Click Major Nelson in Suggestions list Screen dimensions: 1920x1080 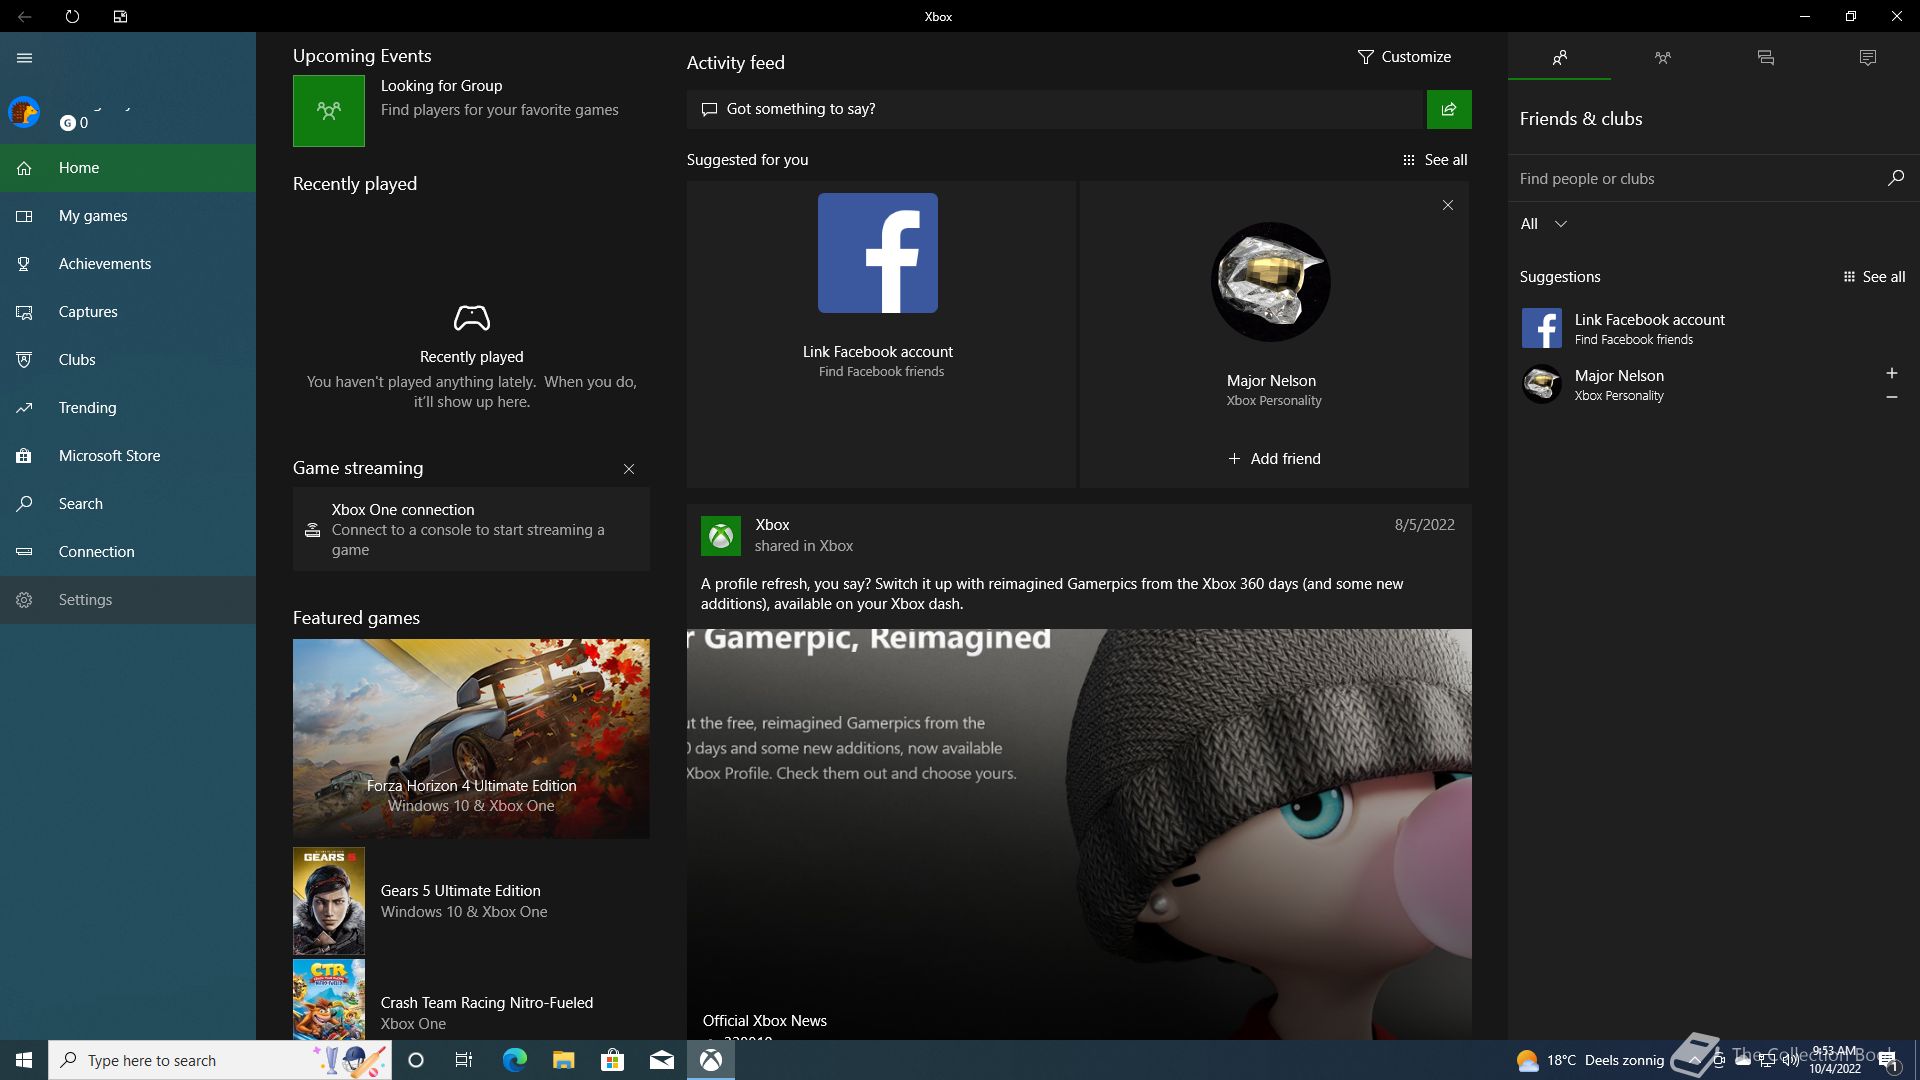[x=1619, y=376]
